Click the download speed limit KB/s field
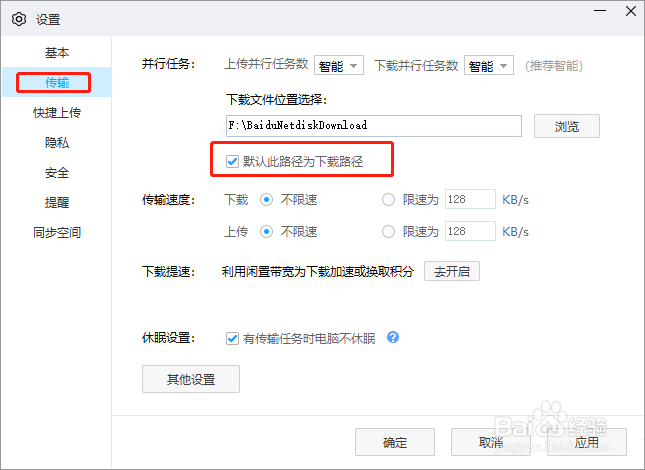The image size is (645, 470). click(x=470, y=199)
